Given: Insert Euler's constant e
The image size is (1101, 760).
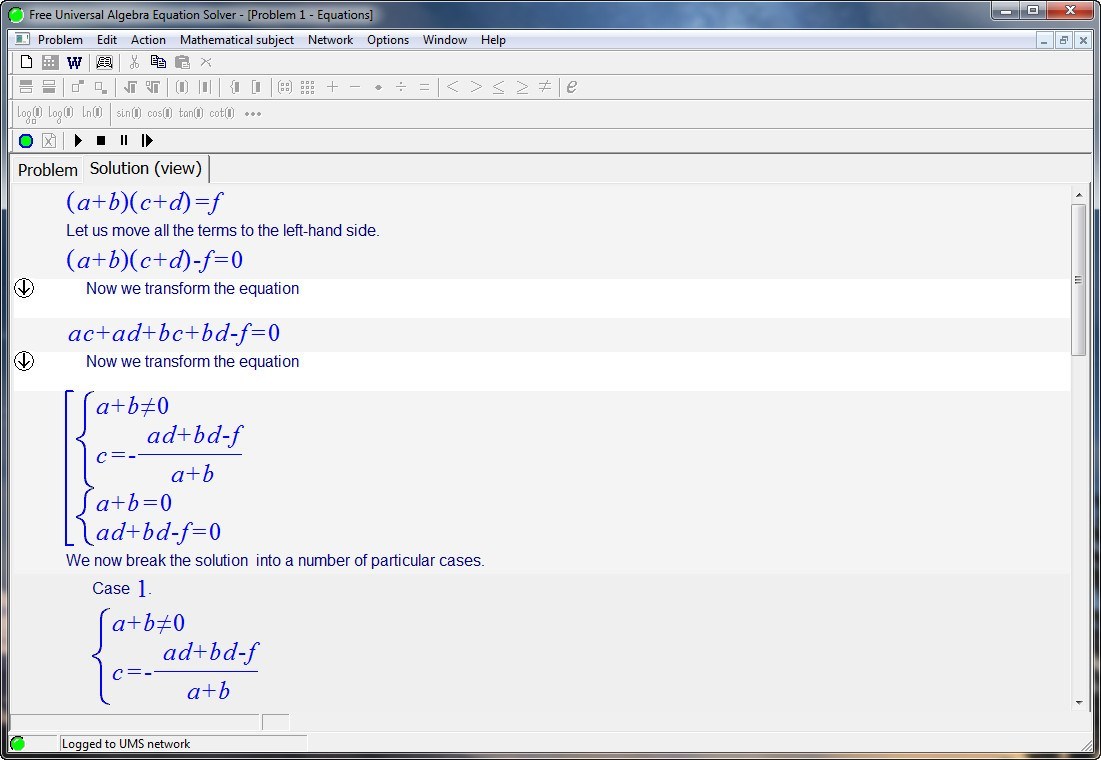Looking at the screenshot, I should click(572, 87).
